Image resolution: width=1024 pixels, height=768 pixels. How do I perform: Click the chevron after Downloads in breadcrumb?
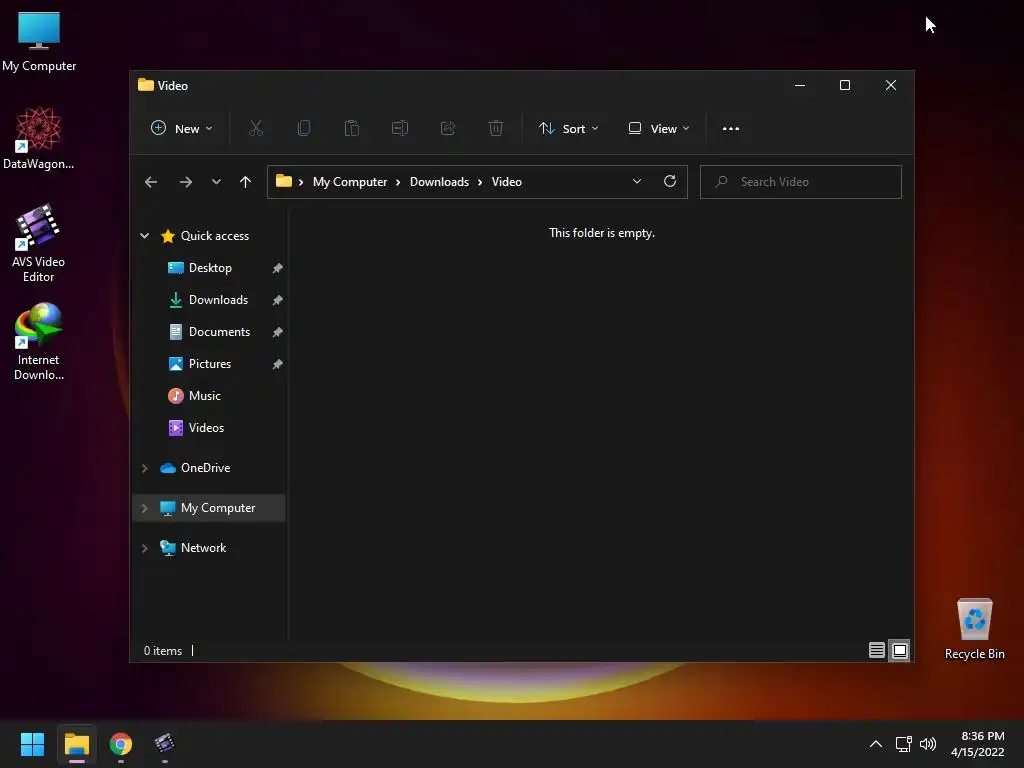(x=479, y=182)
